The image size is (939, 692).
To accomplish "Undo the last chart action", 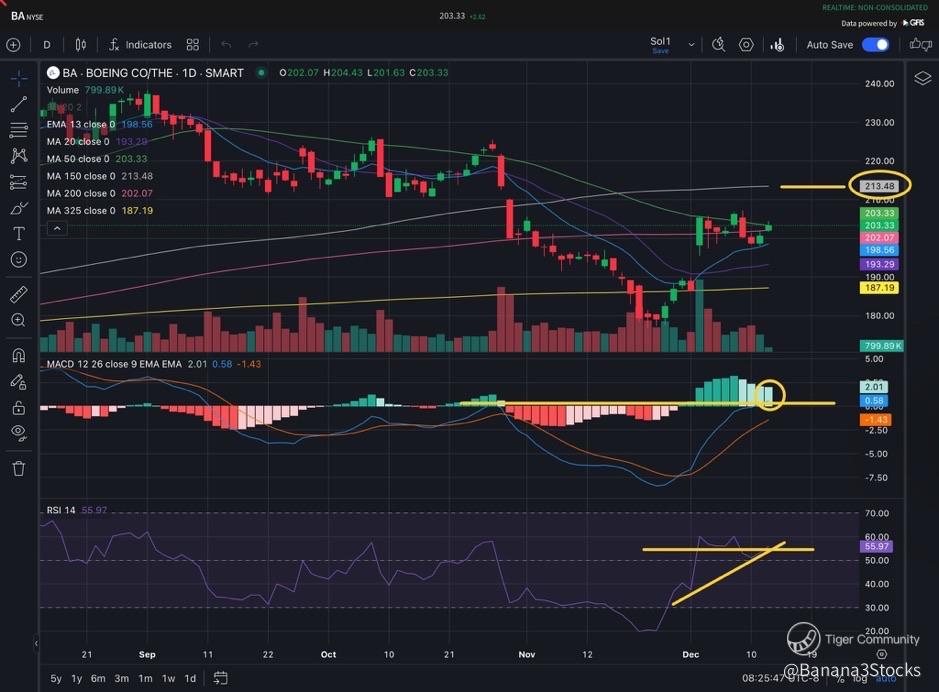I will 226,45.
